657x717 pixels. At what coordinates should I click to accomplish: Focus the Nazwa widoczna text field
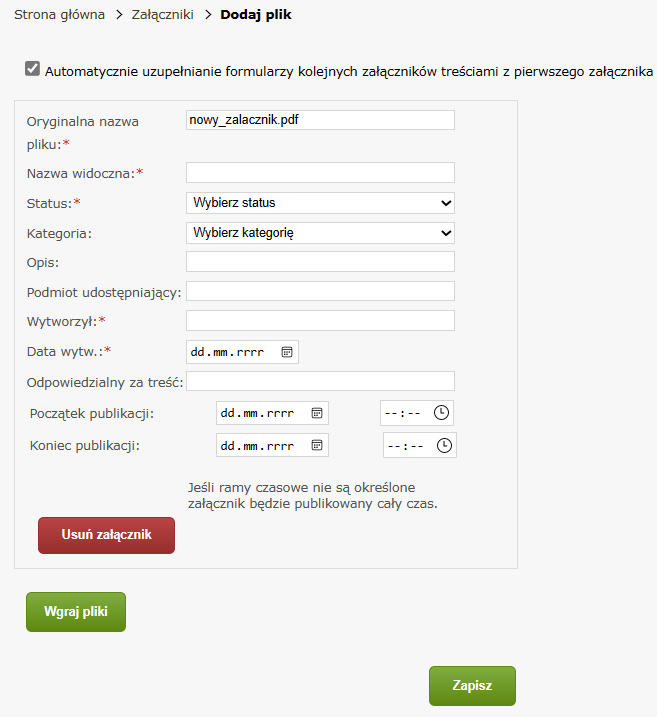[x=320, y=173]
